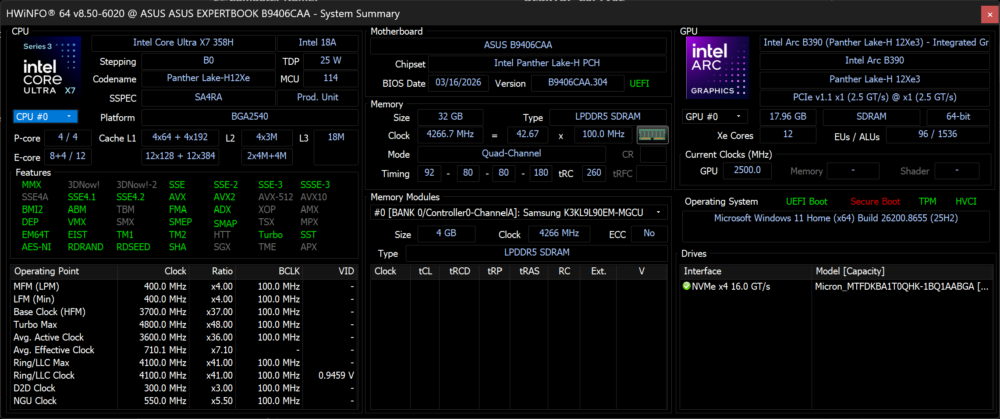Viewport: 1000px width, 419px height.
Task: Click the Prod. Unit field
Action: 317,98
